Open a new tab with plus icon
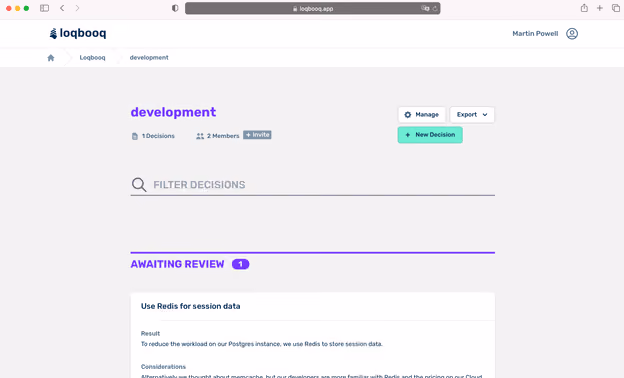This screenshot has width=624, height=378. pyautogui.click(x=599, y=8)
